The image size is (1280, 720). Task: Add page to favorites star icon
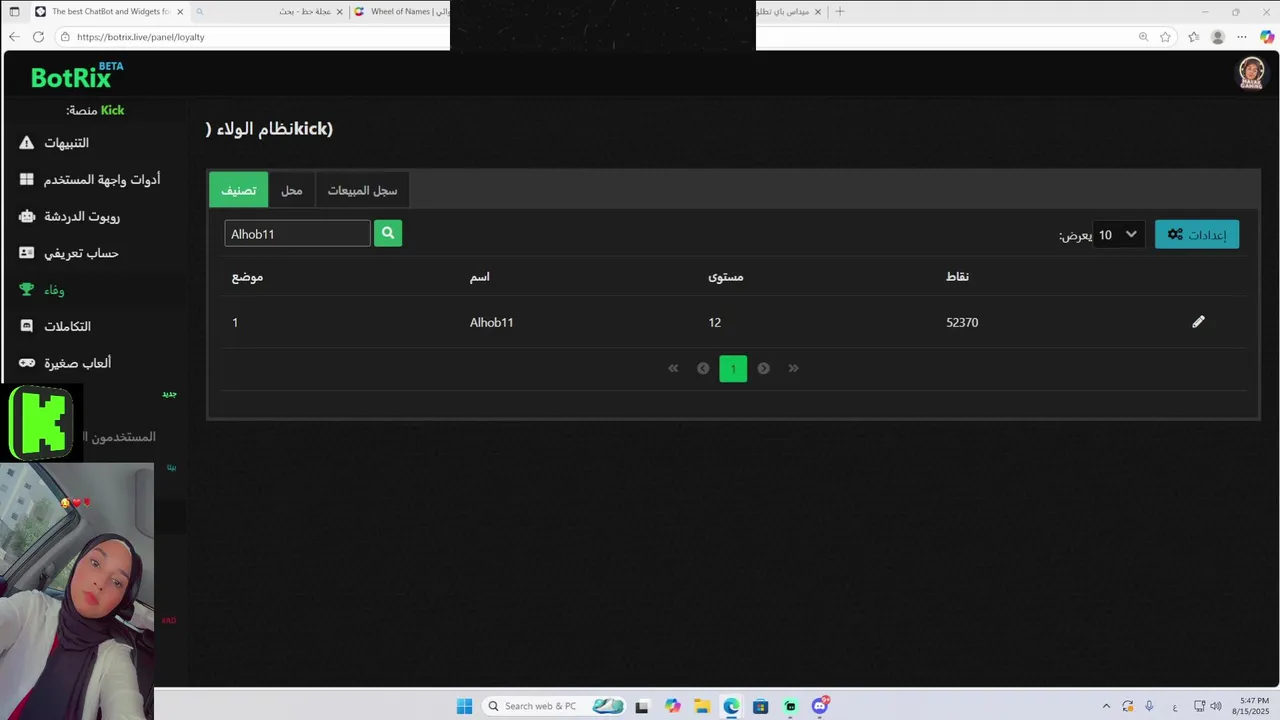click(1165, 37)
